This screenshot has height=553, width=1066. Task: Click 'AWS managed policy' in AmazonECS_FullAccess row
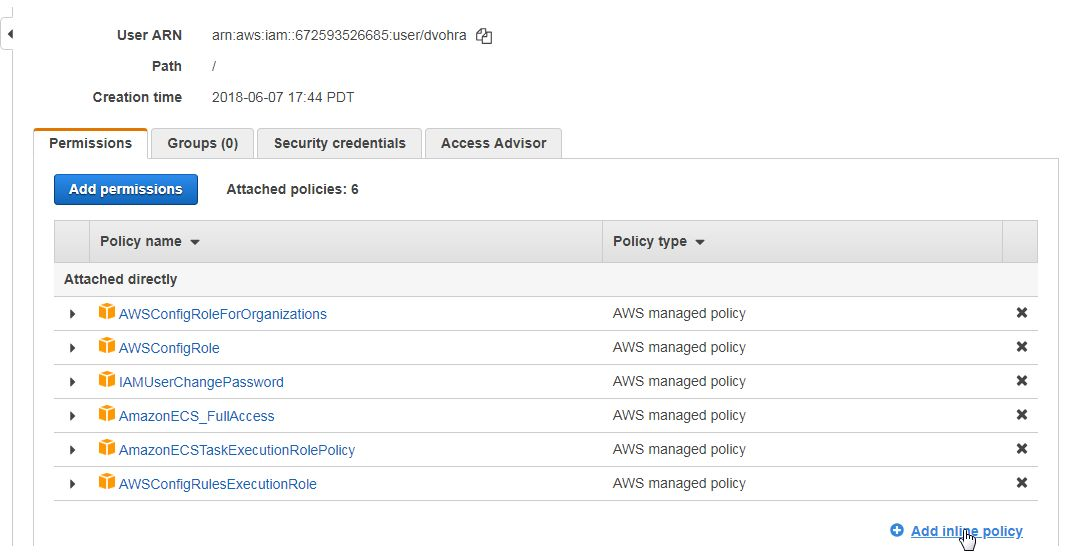pyautogui.click(x=679, y=416)
